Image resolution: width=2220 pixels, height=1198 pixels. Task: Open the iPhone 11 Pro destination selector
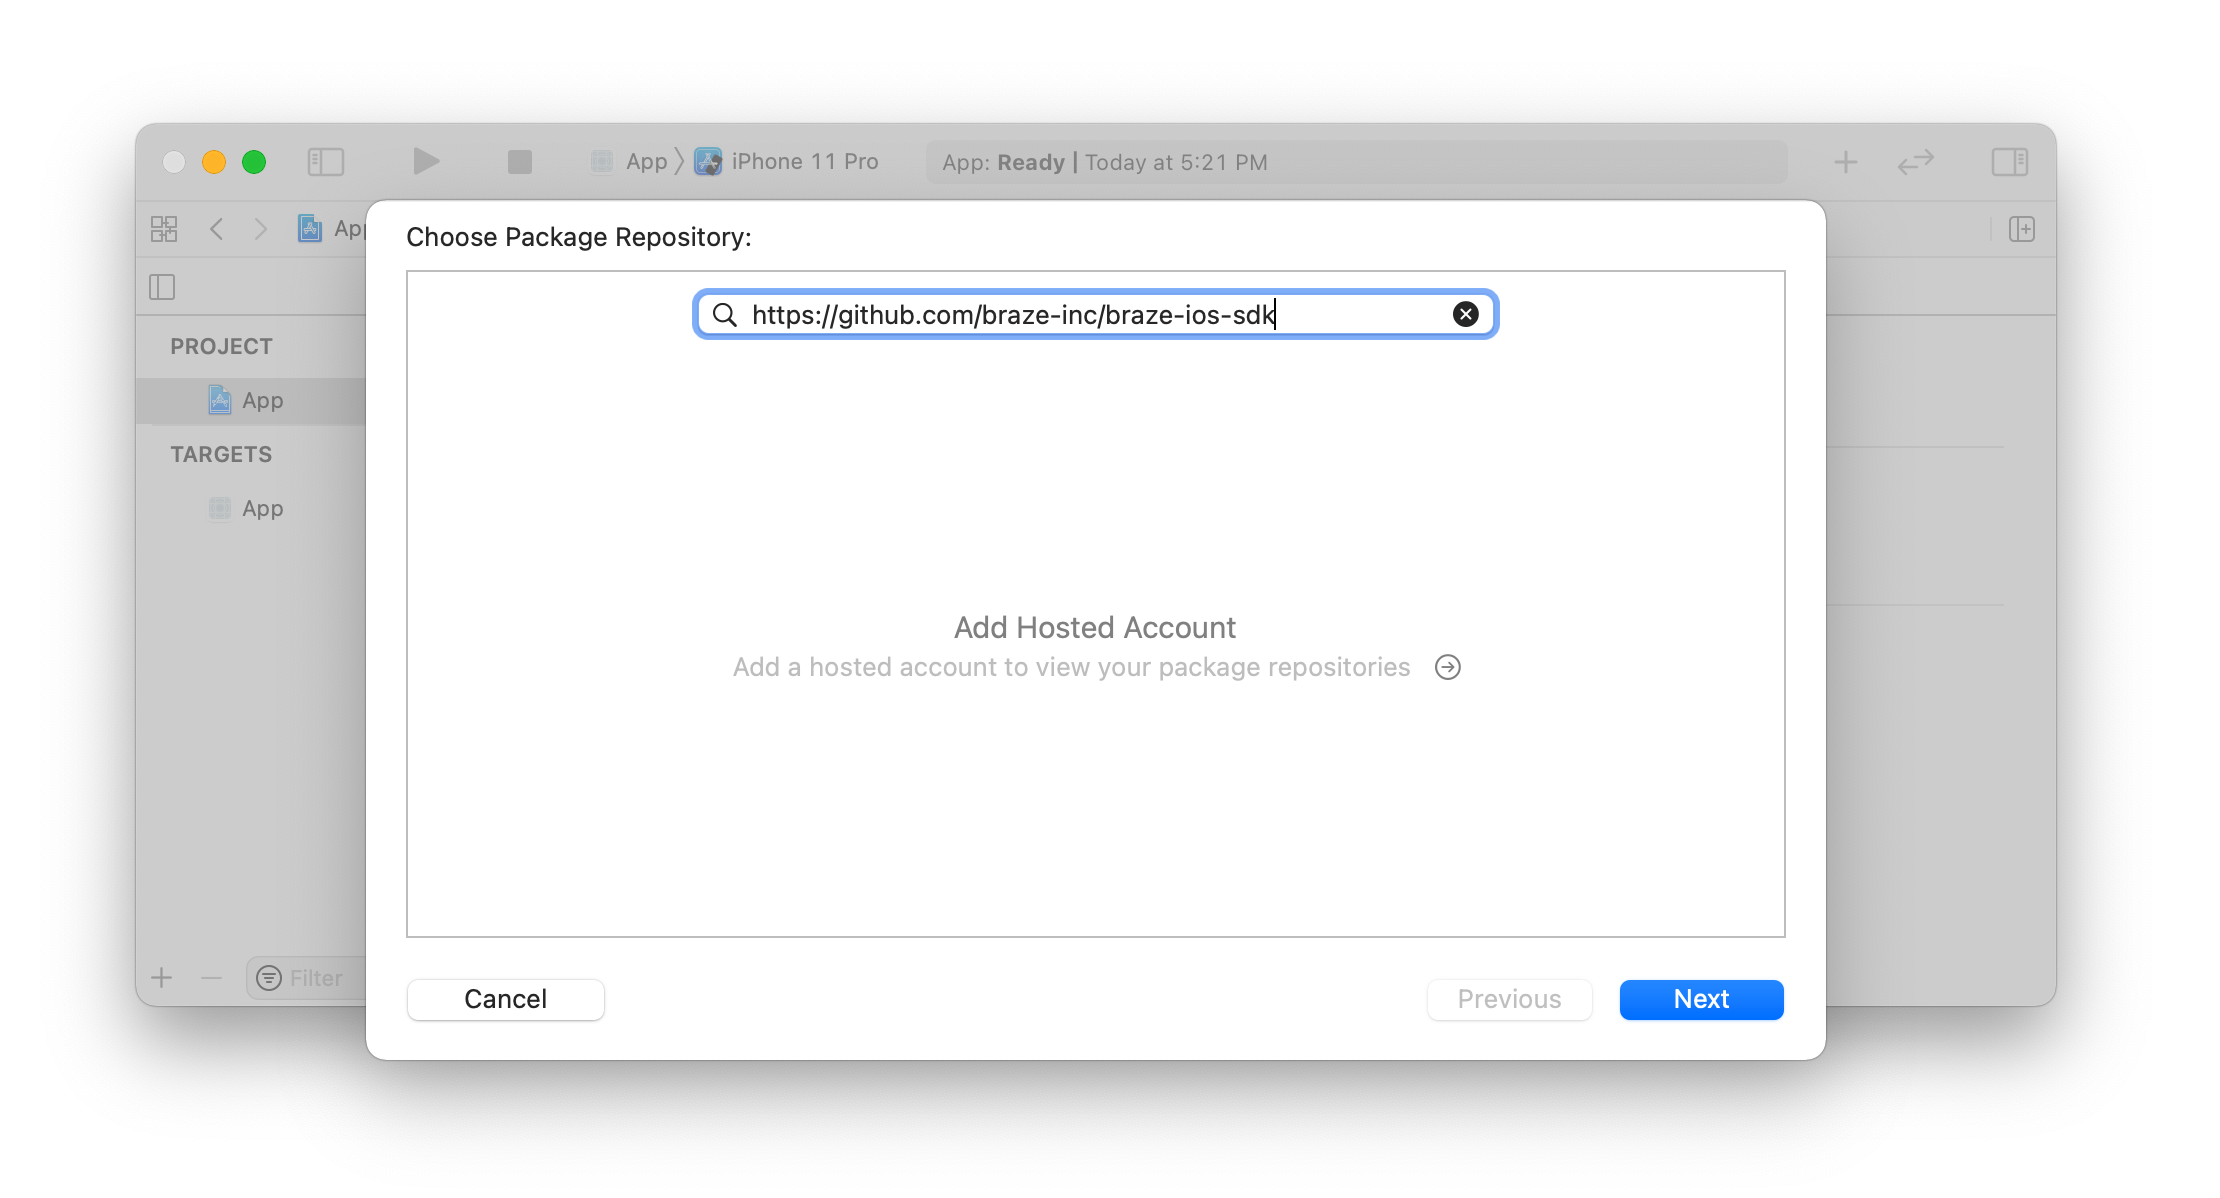tap(804, 162)
